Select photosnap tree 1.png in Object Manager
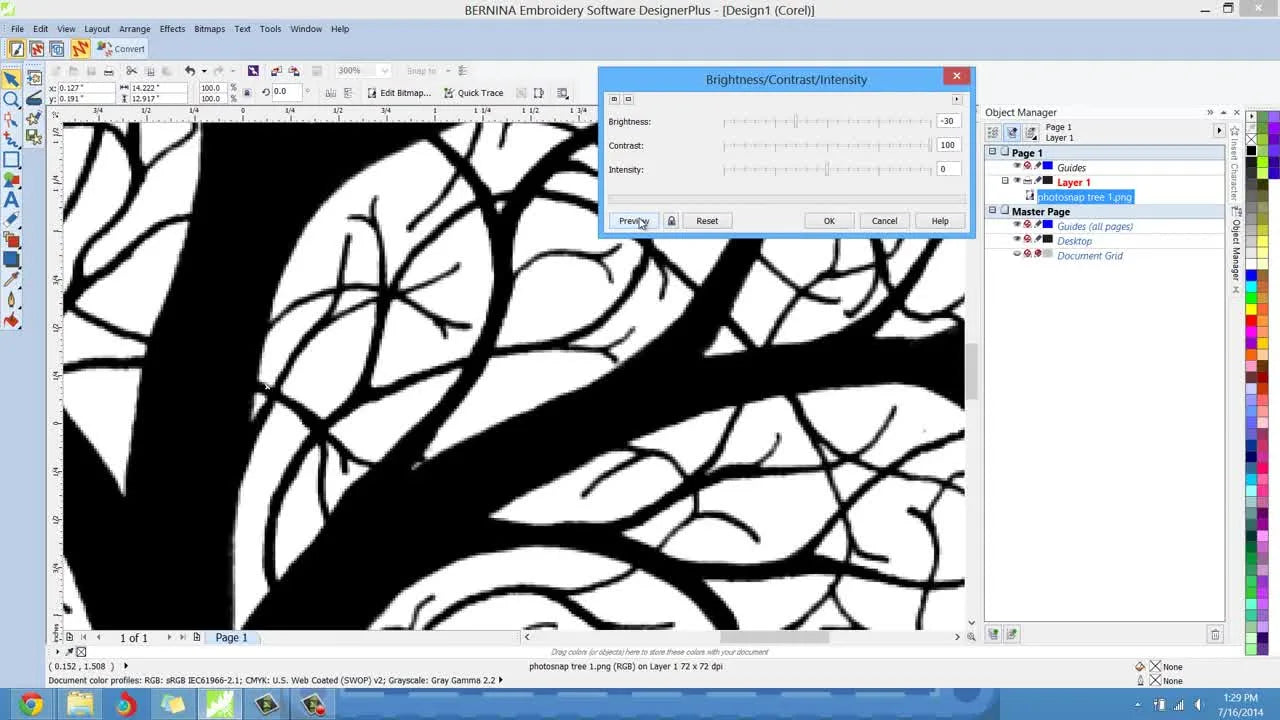This screenshot has height=720, width=1280. click(x=1085, y=197)
